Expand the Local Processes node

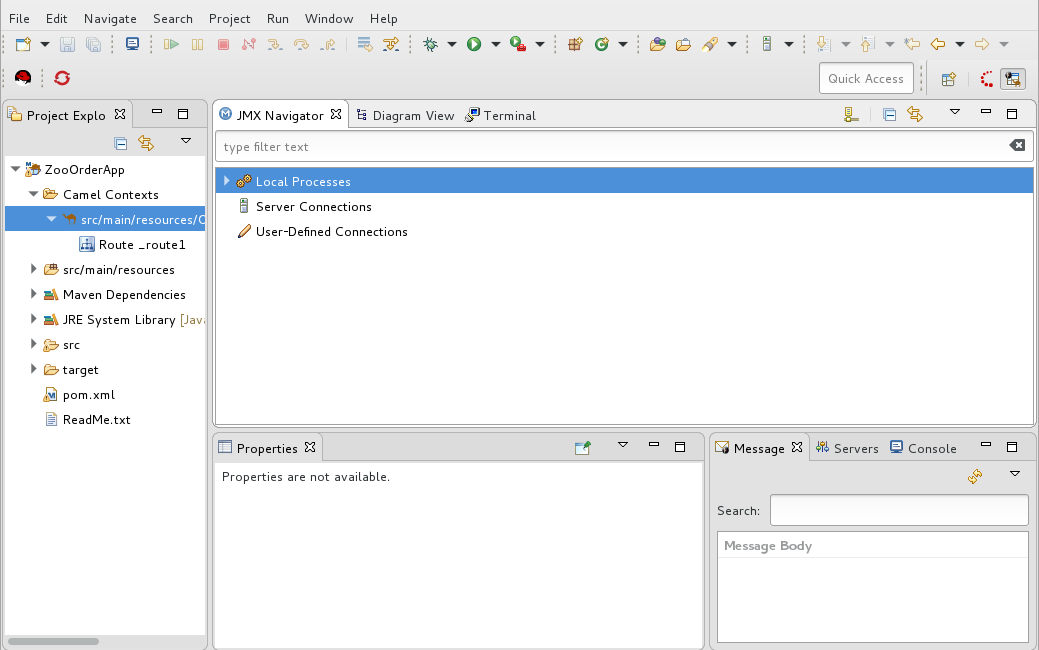[227, 181]
